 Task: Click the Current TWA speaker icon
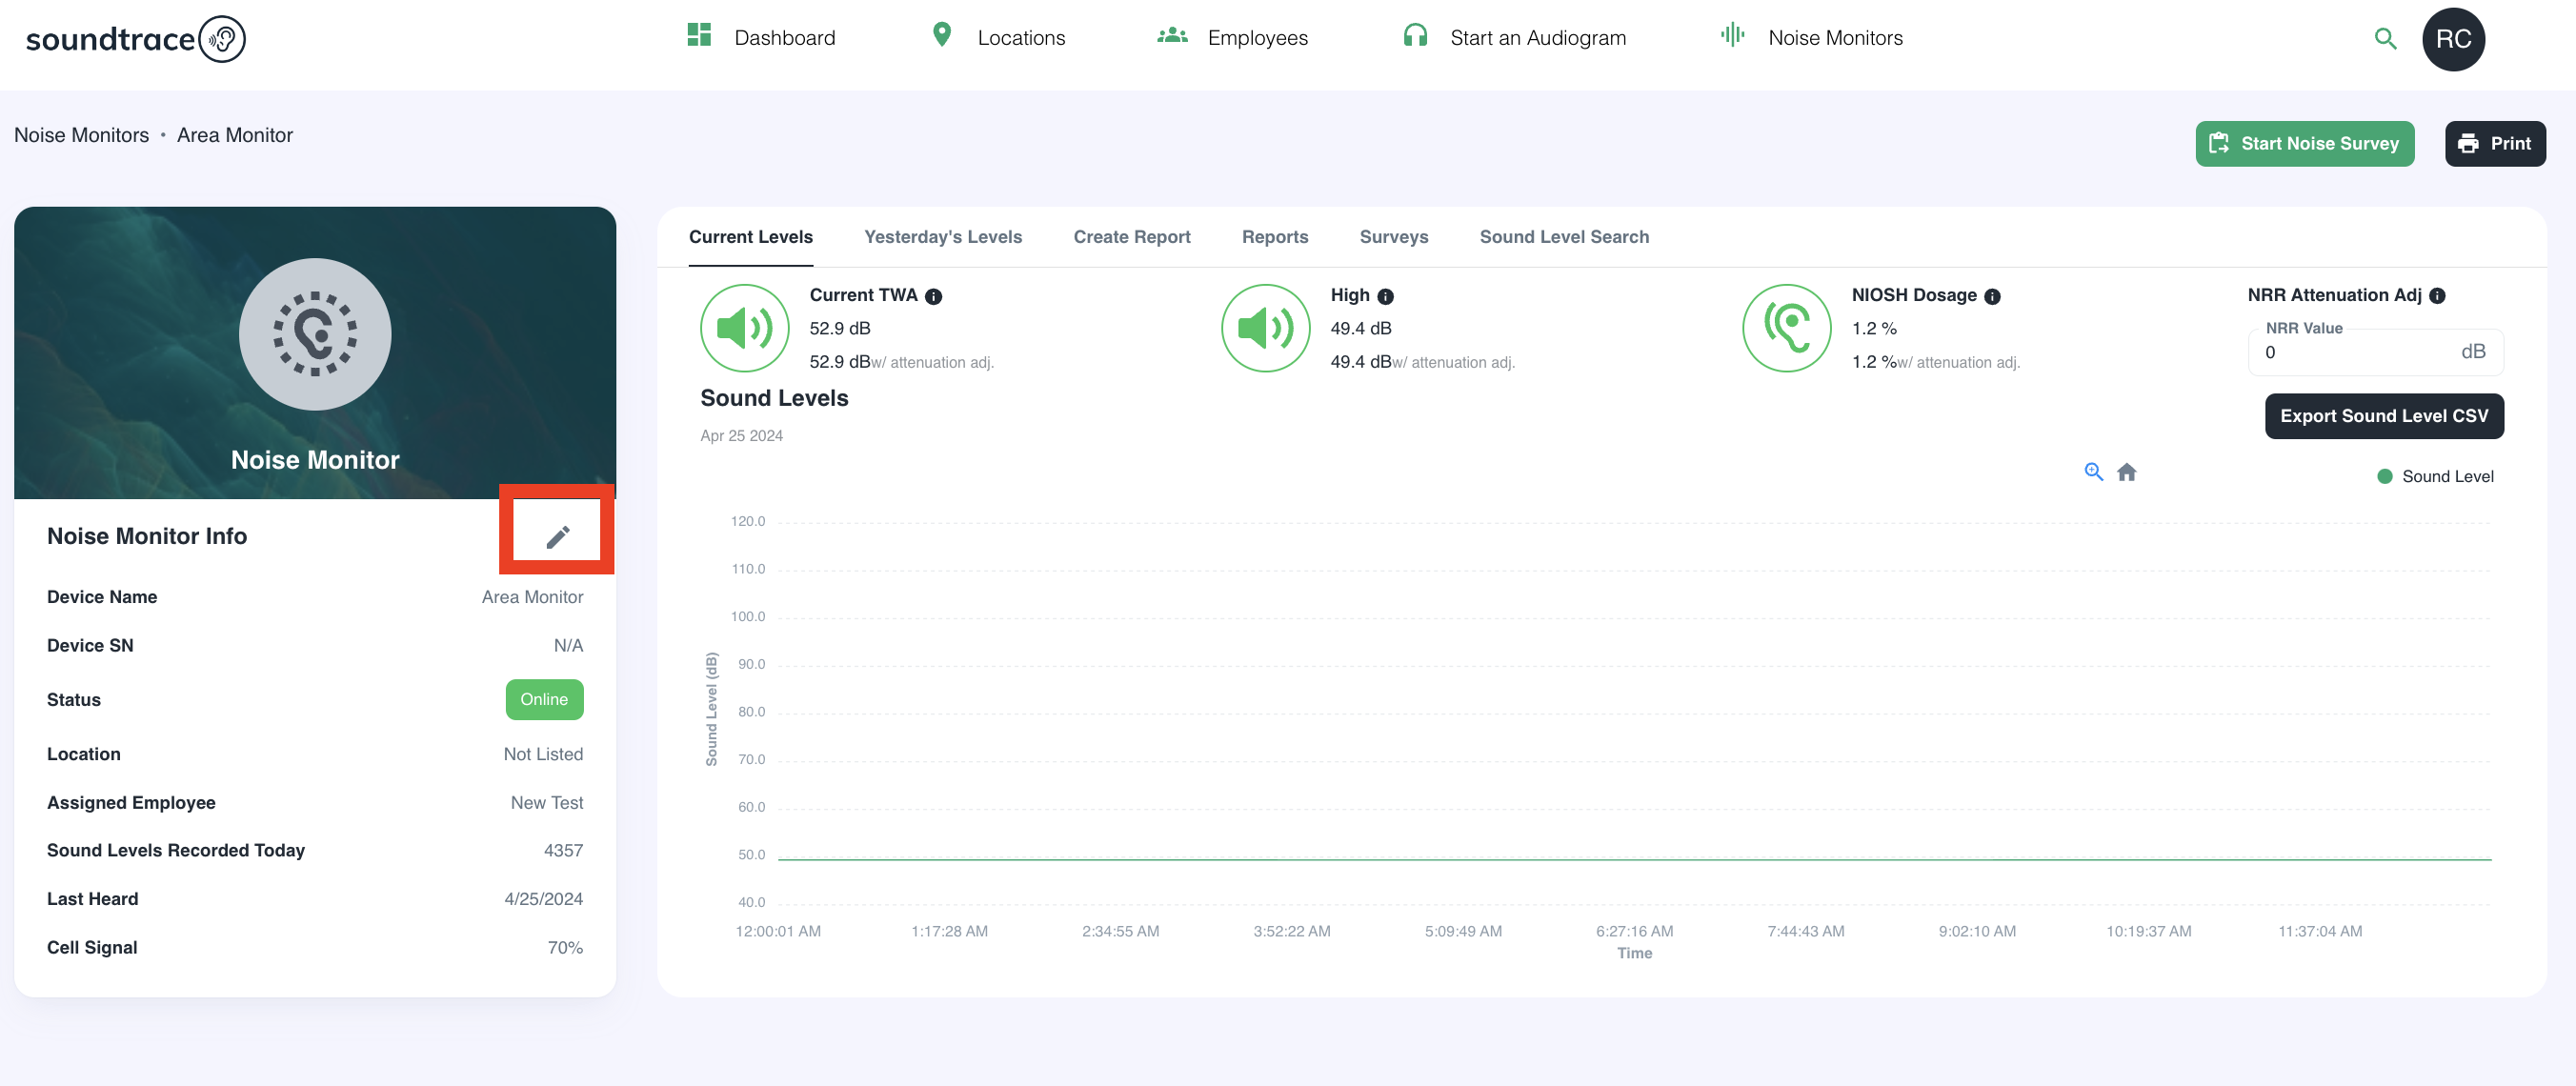(745, 328)
